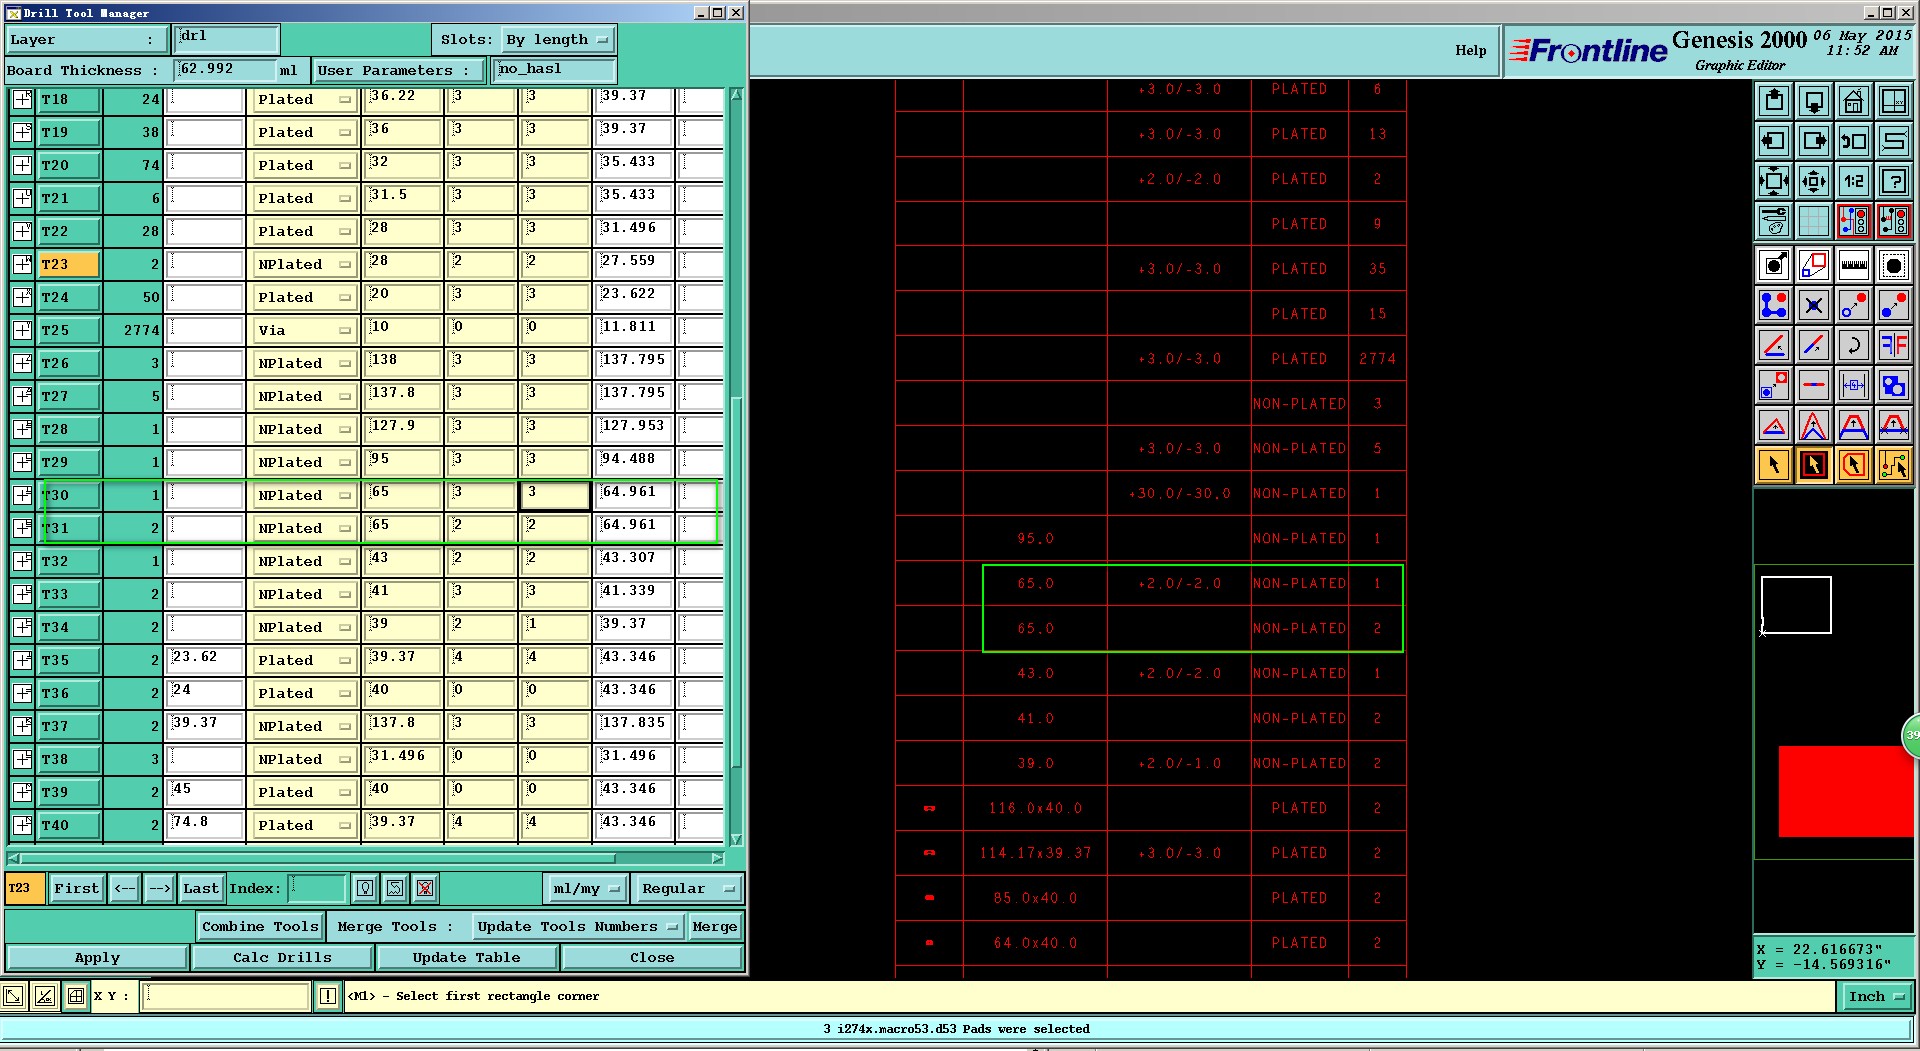This screenshot has height=1051, width=1920.
Task: Click the T35 finish size field 23.62
Action: click(x=205, y=660)
